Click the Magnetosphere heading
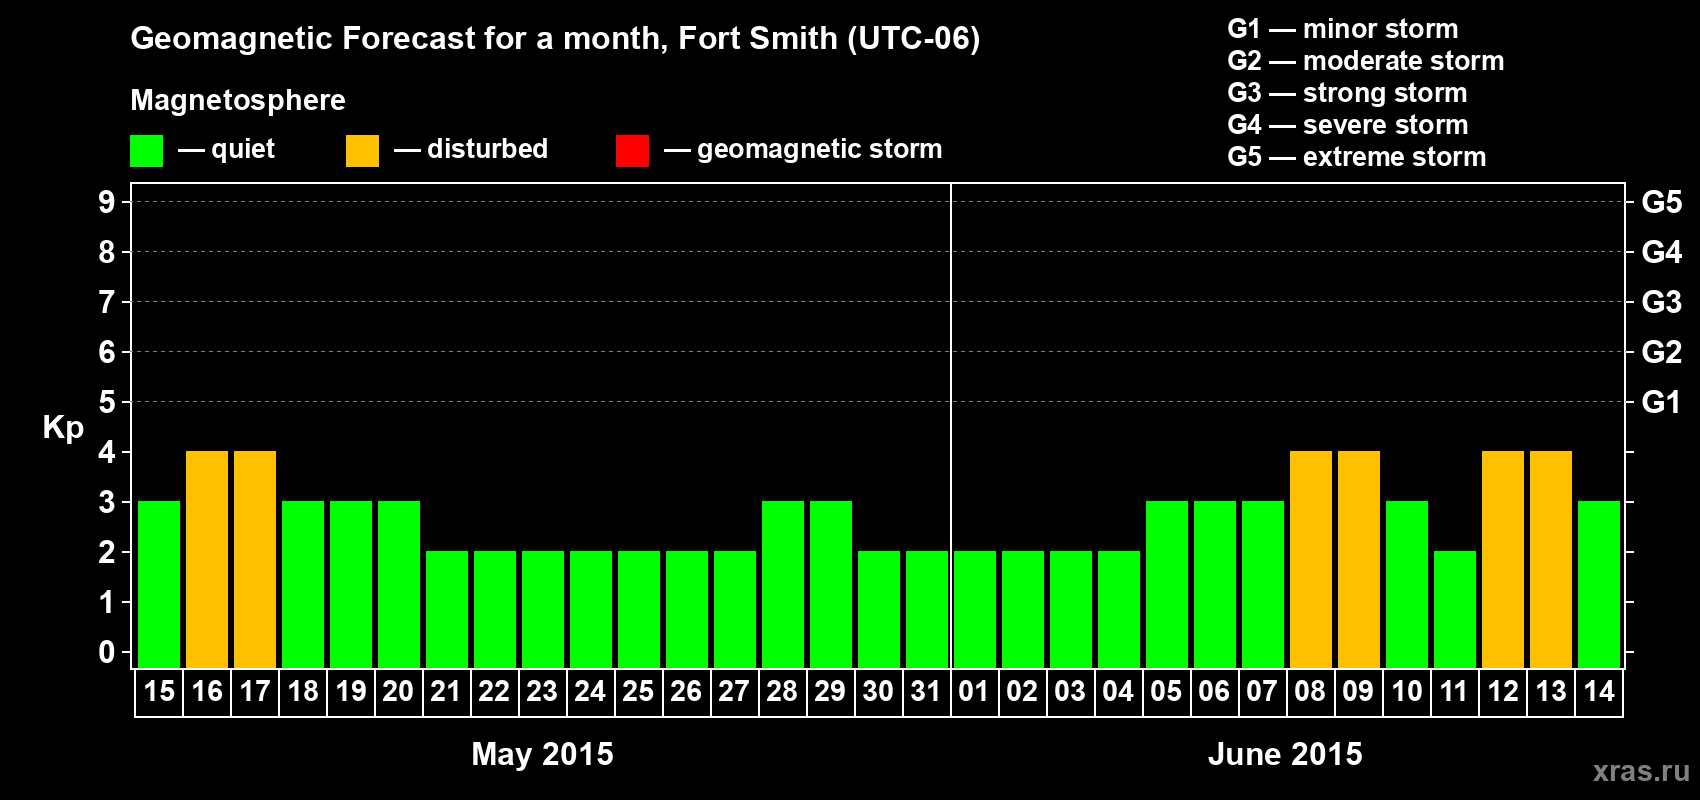 pyautogui.click(x=238, y=101)
